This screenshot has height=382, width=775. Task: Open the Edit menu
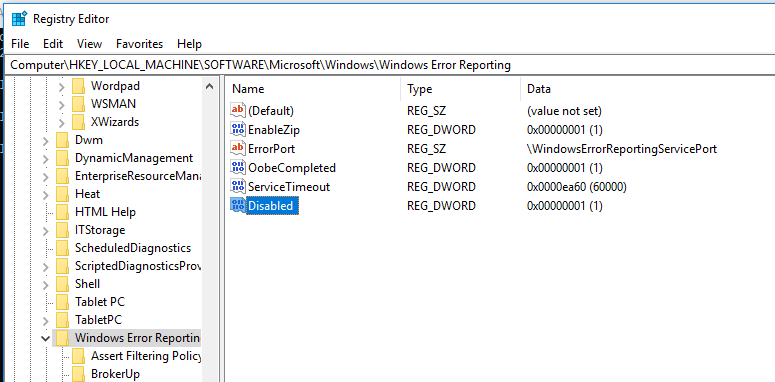click(x=53, y=43)
